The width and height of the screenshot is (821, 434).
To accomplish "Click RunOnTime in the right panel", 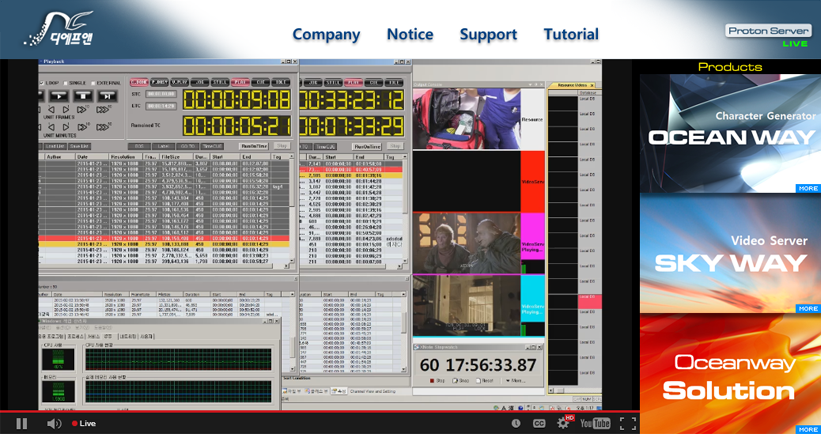I will [367, 147].
